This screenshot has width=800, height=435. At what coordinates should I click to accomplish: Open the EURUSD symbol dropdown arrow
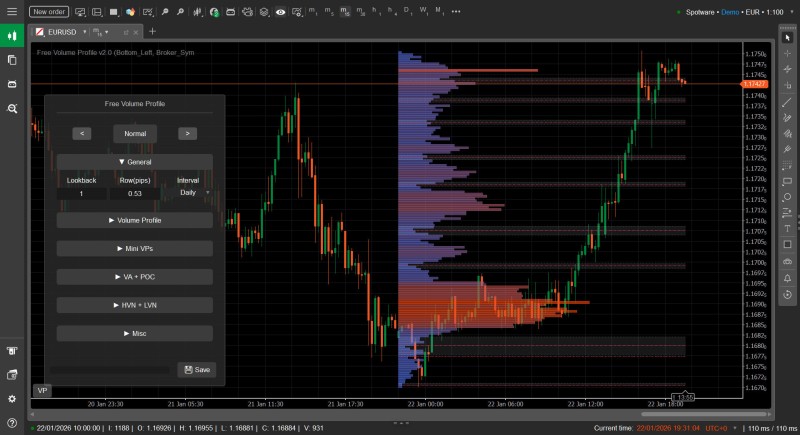(85, 32)
